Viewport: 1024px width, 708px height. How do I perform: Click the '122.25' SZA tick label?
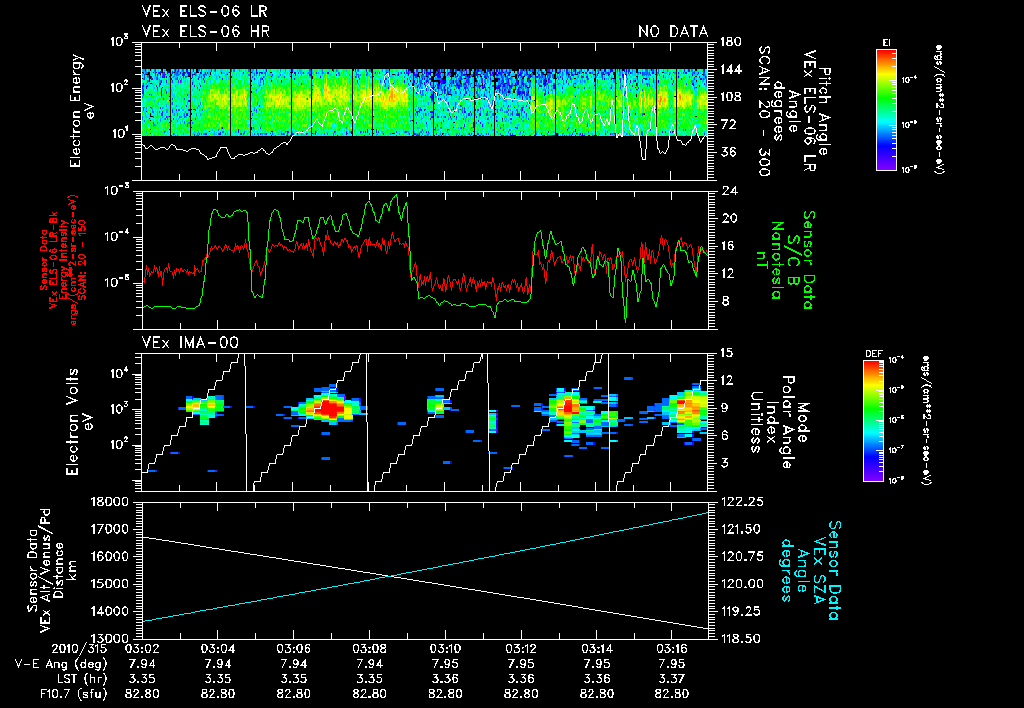click(x=741, y=502)
